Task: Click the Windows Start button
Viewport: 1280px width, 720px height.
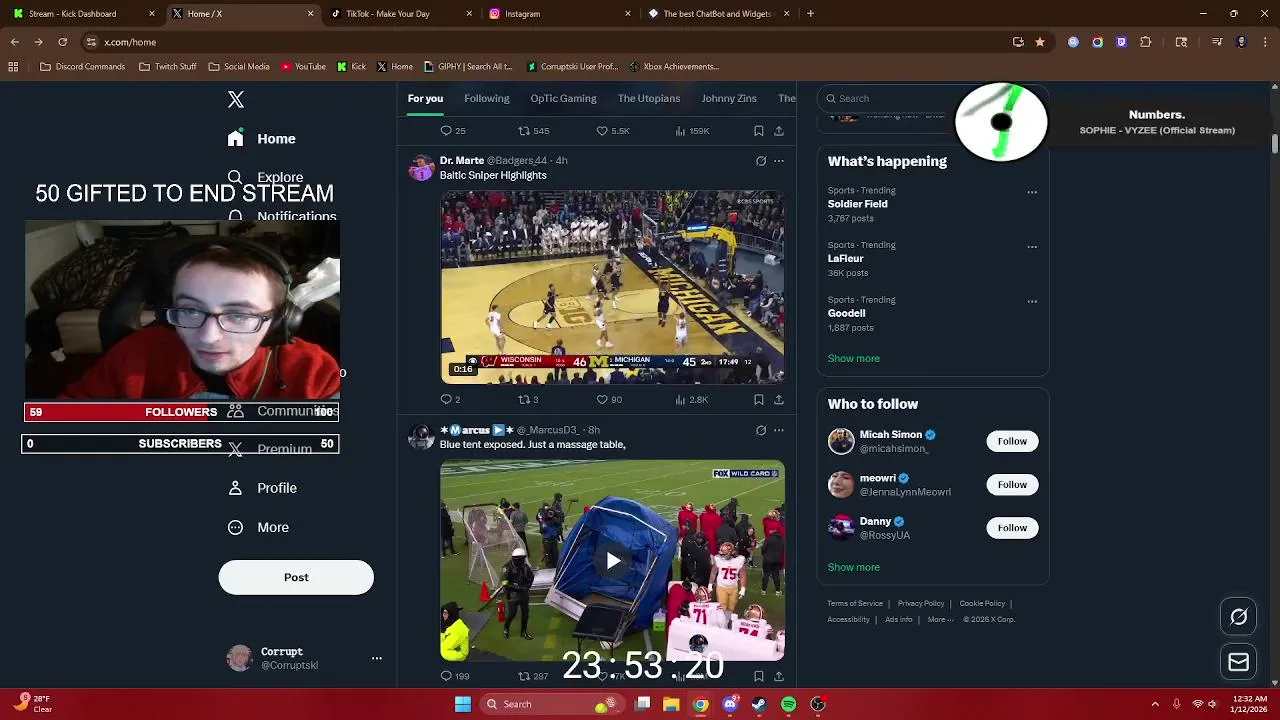Action: [x=463, y=704]
